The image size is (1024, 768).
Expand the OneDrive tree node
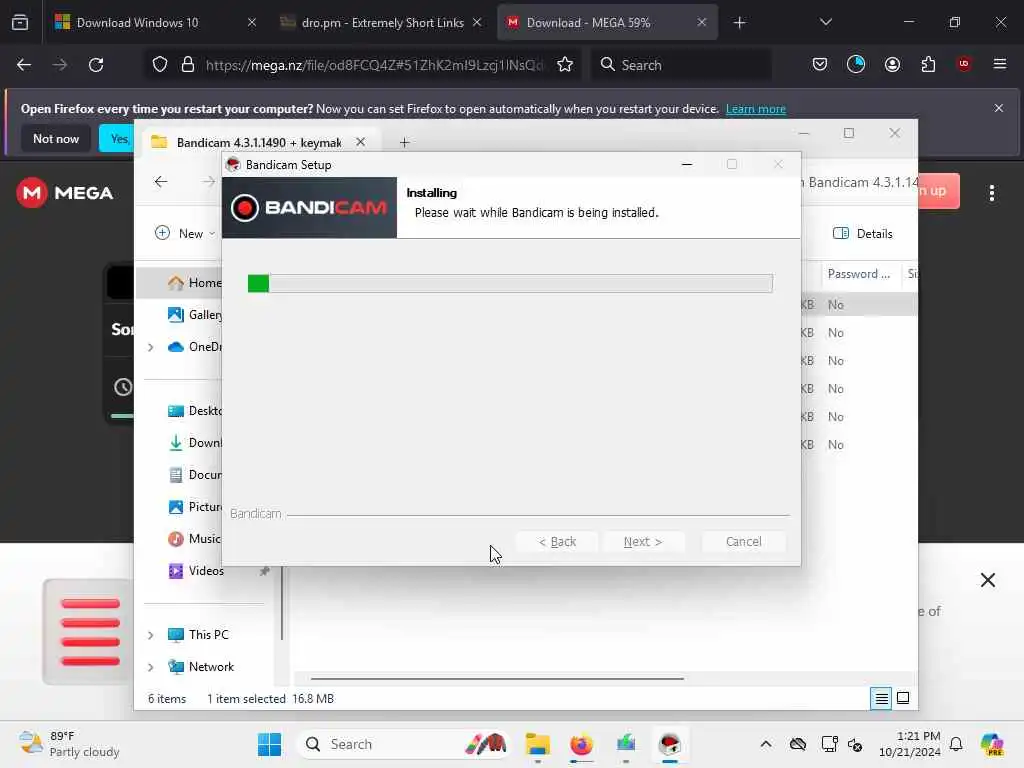click(x=150, y=347)
